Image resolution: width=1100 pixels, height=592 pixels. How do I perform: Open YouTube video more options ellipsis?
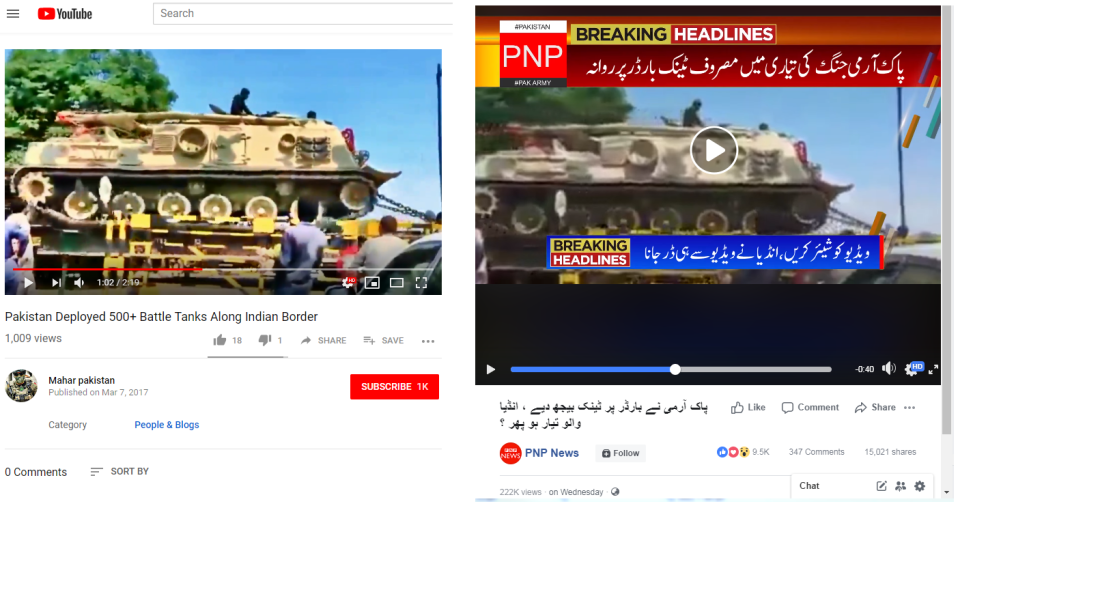coord(428,341)
